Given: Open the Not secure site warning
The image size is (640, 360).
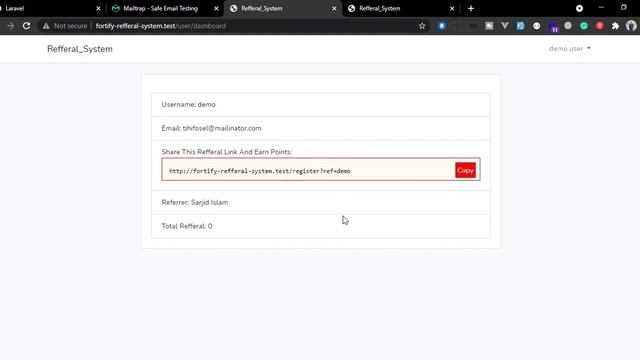Looking at the screenshot, I should [x=65, y=26].
